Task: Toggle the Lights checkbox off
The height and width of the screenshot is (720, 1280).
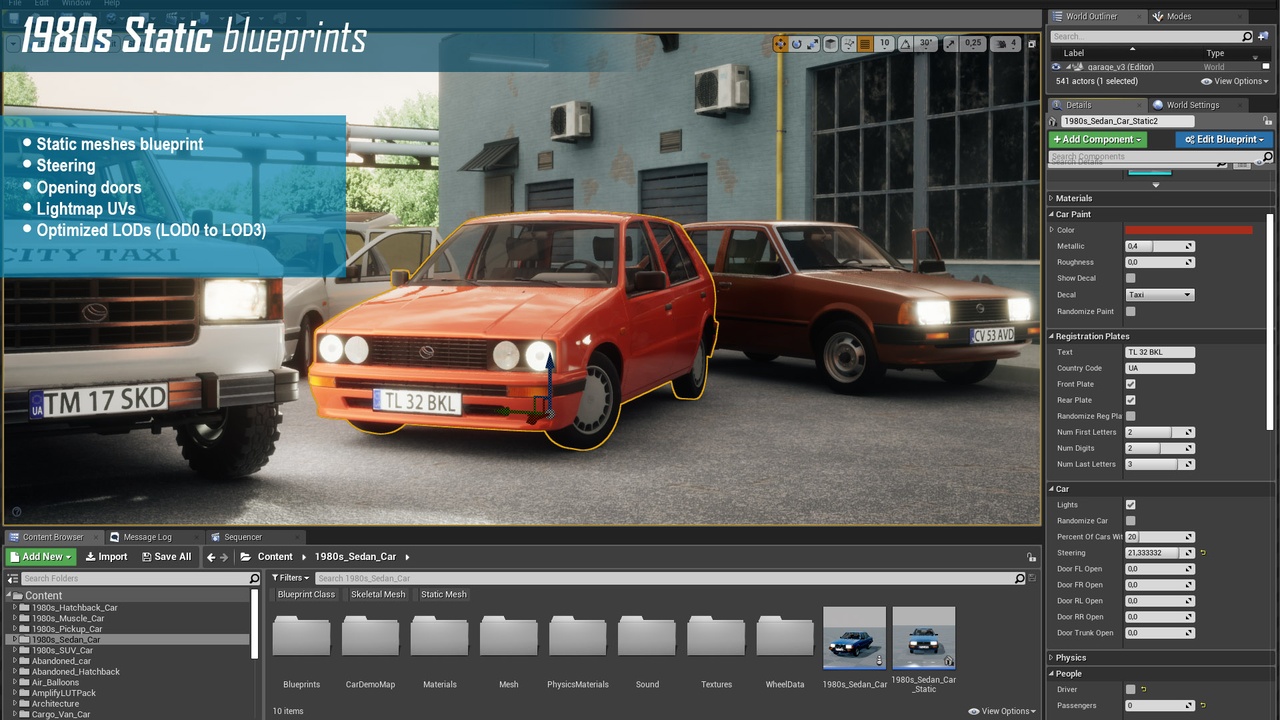Action: [x=1130, y=505]
